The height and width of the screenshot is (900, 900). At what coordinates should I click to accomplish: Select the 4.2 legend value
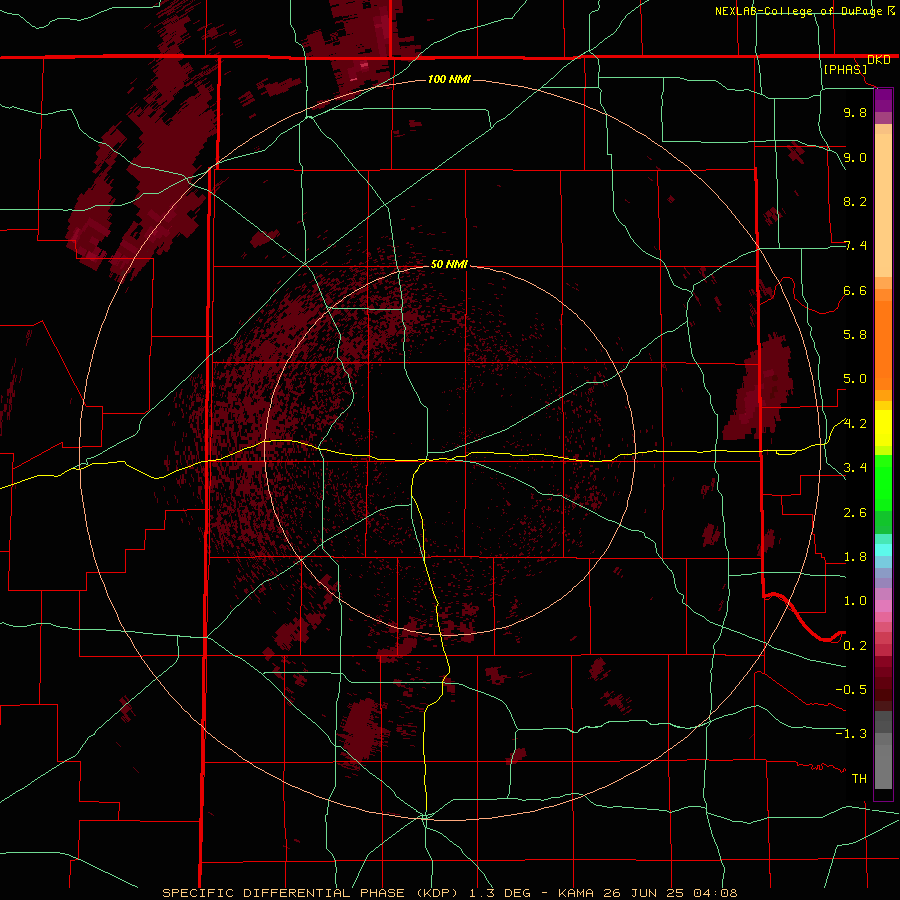click(855, 424)
